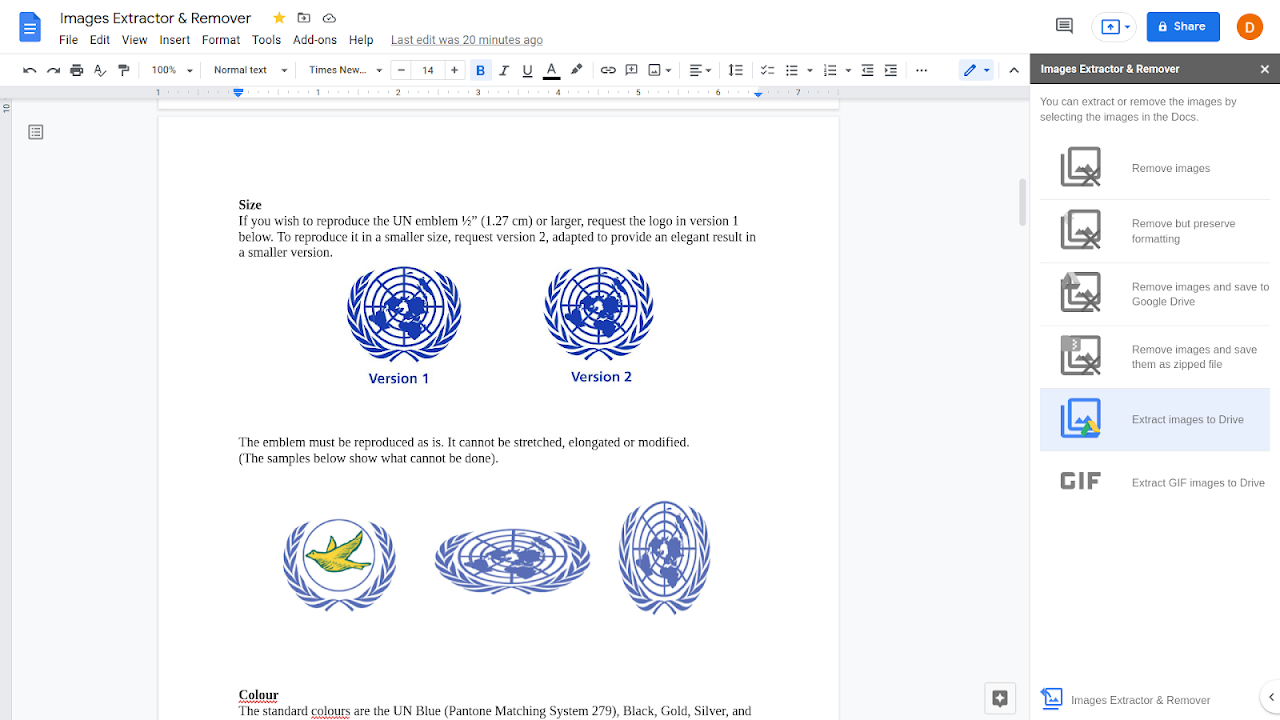Select the Version 2 UN emblem image

click(599, 325)
